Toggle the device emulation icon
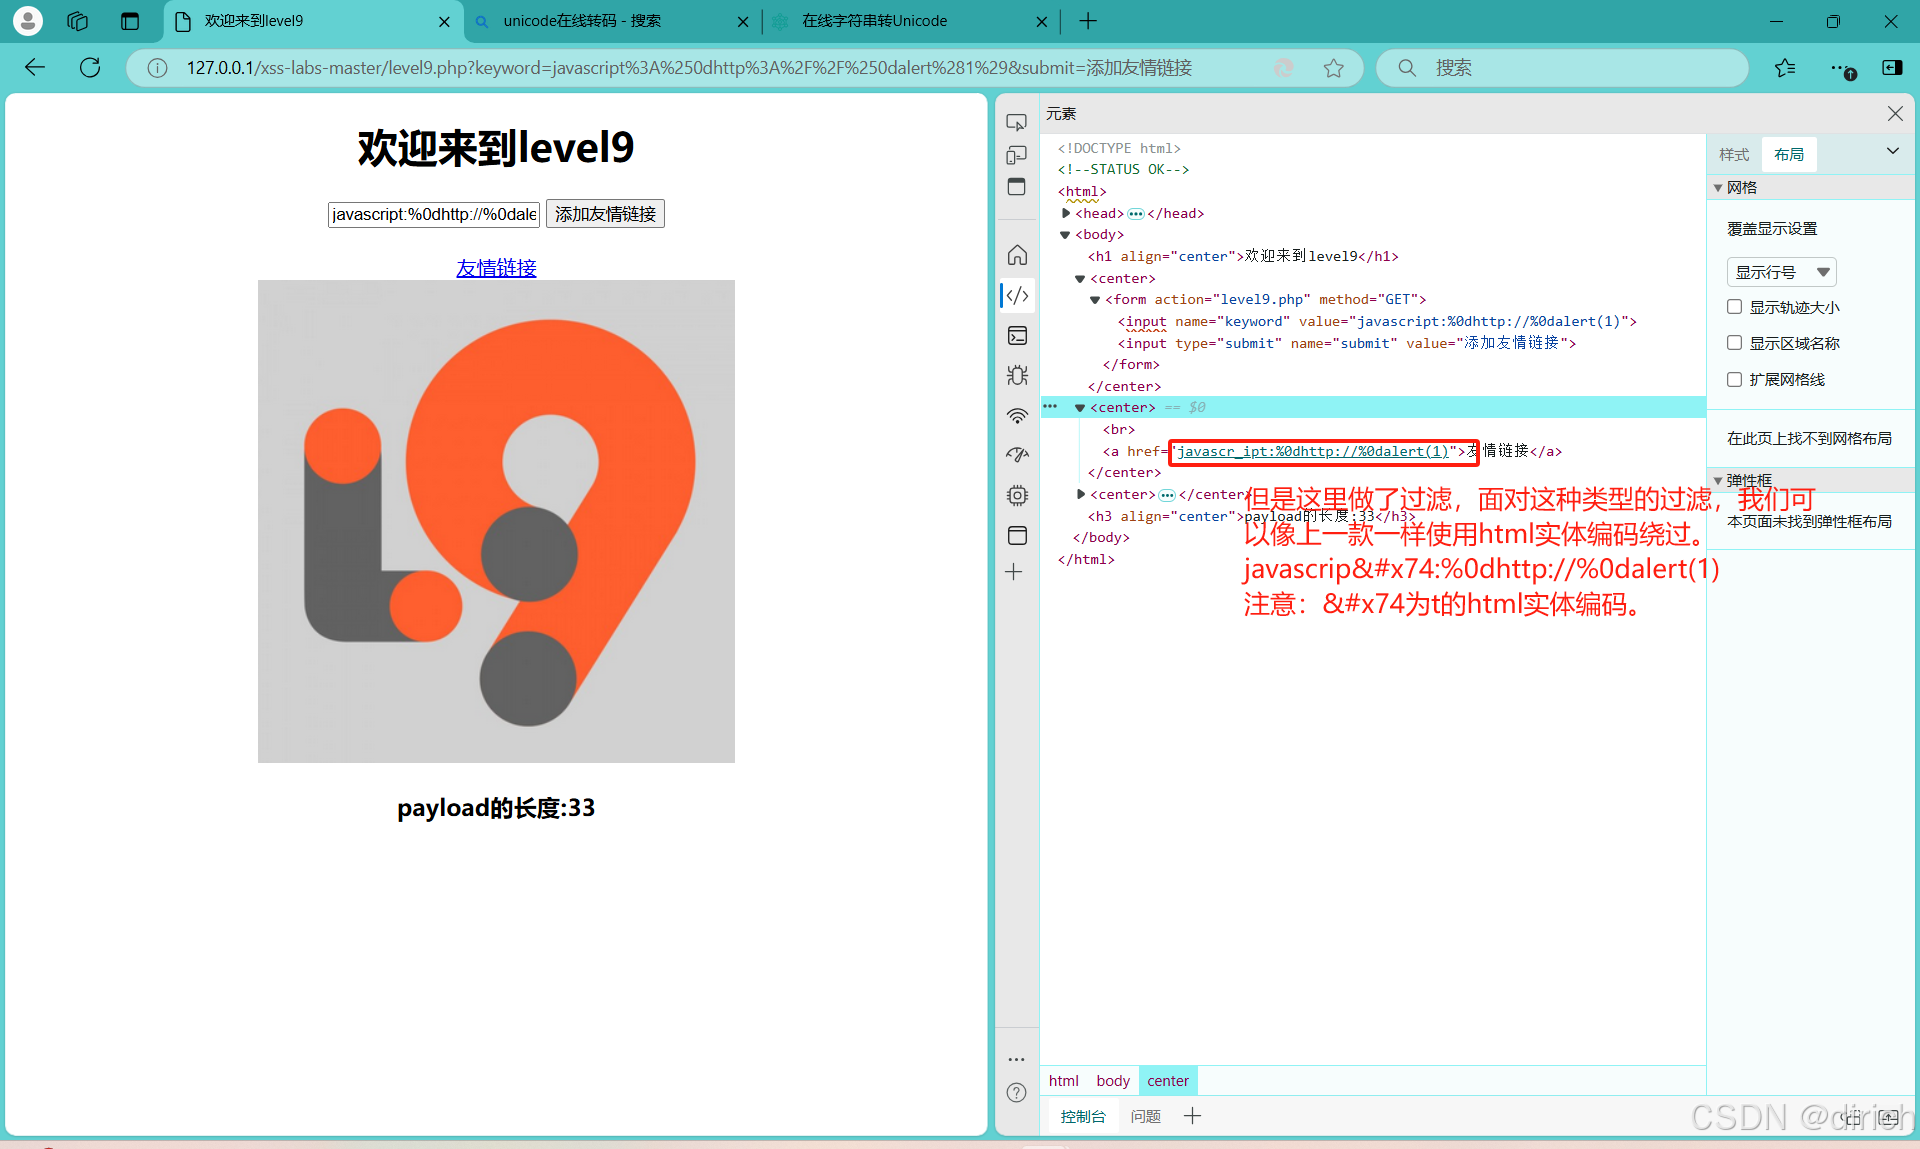Screen dimensions: 1920x1149 (1016, 155)
